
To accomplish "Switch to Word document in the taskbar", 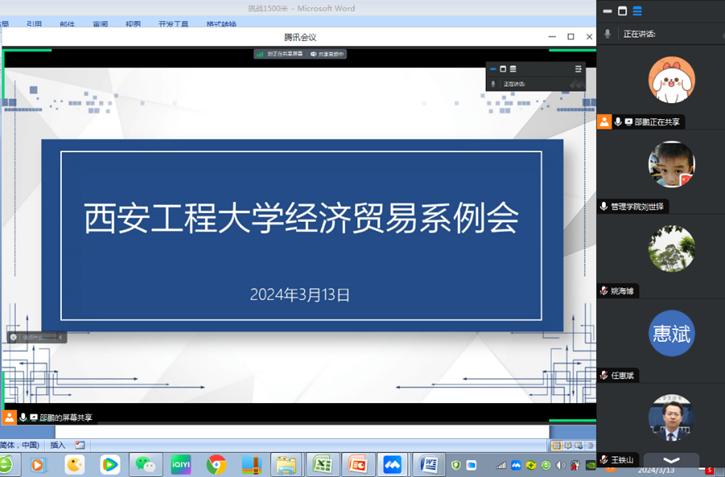I will (x=428, y=464).
